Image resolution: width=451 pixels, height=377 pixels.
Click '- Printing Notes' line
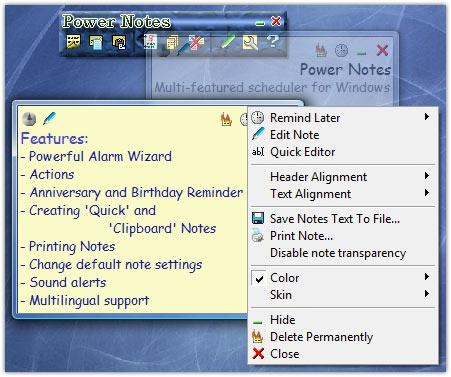click(x=68, y=247)
